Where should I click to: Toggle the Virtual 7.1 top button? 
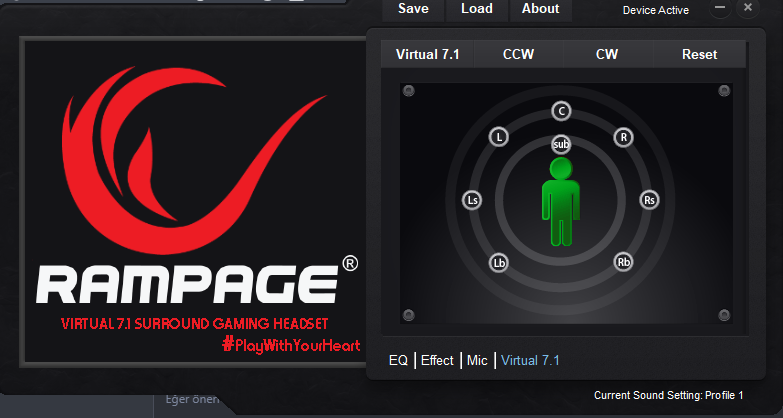coord(427,54)
